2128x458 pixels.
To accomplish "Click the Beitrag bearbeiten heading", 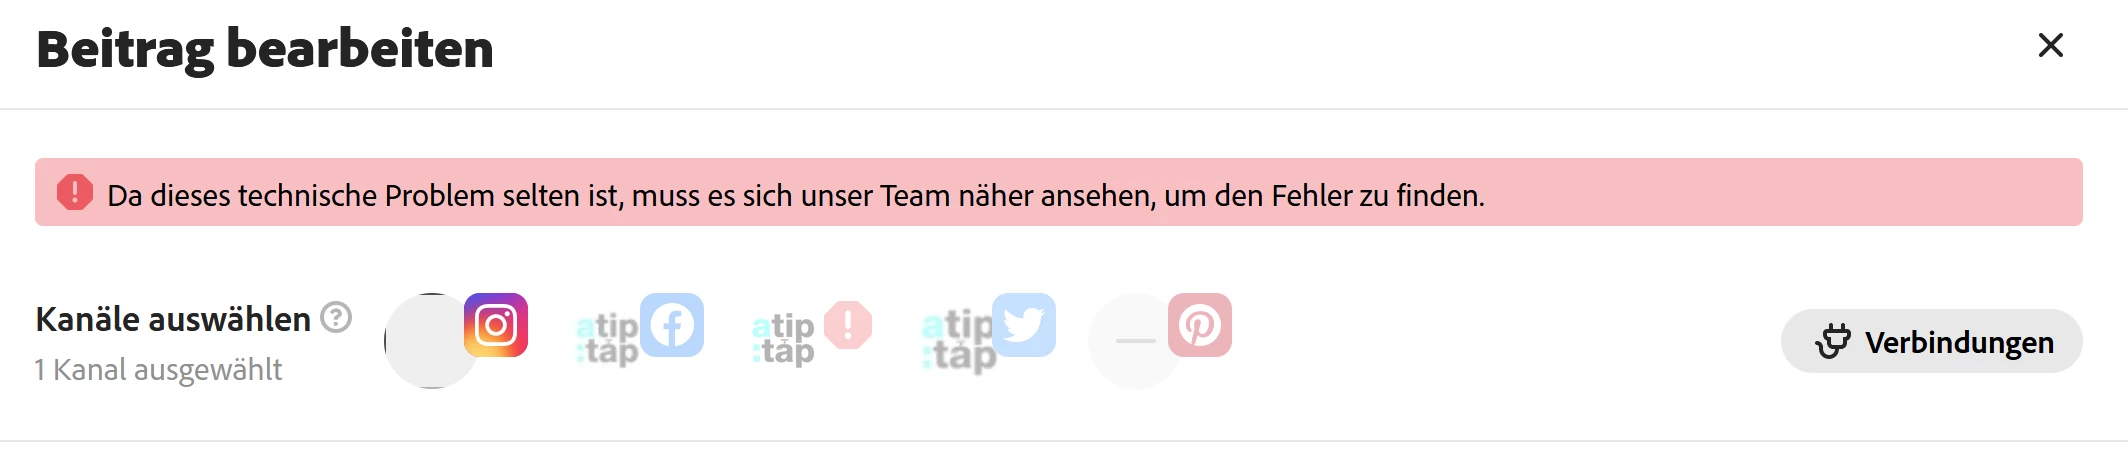I will click(265, 49).
